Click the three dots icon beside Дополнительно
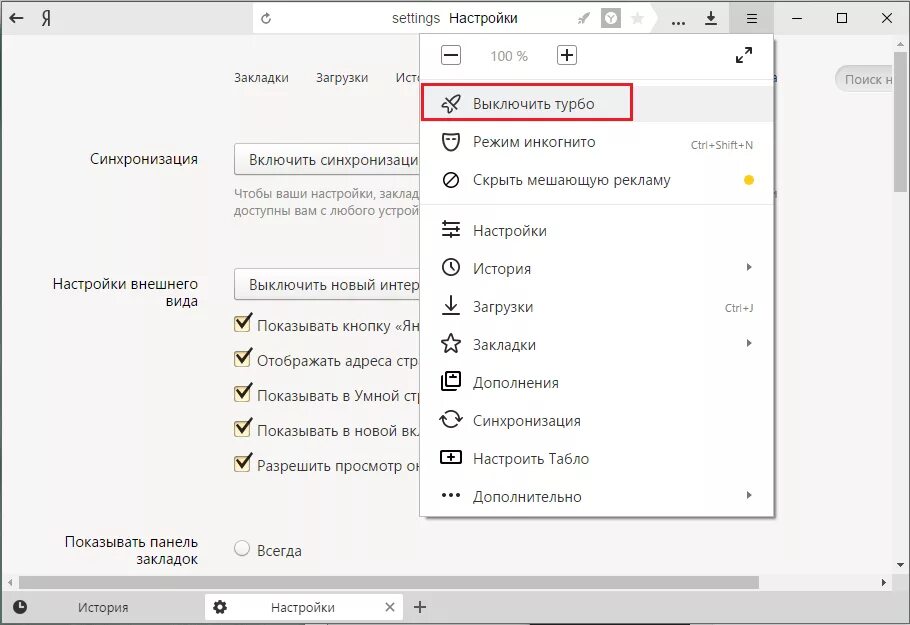This screenshot has height=625, width=910. (x=451, y=495)
